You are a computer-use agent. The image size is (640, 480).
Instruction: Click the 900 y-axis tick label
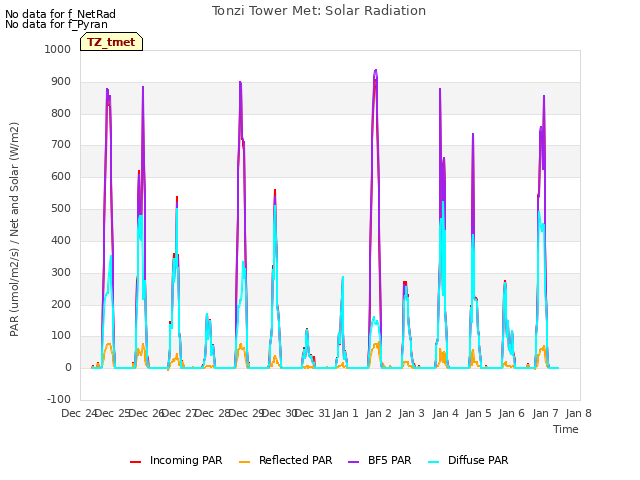pyautogui.click(x=61, y=82)
